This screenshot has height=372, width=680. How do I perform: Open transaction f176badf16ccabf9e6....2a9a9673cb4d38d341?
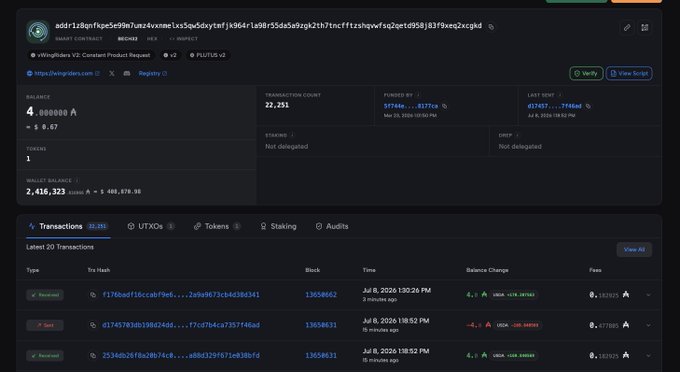(x=181, y=295)
